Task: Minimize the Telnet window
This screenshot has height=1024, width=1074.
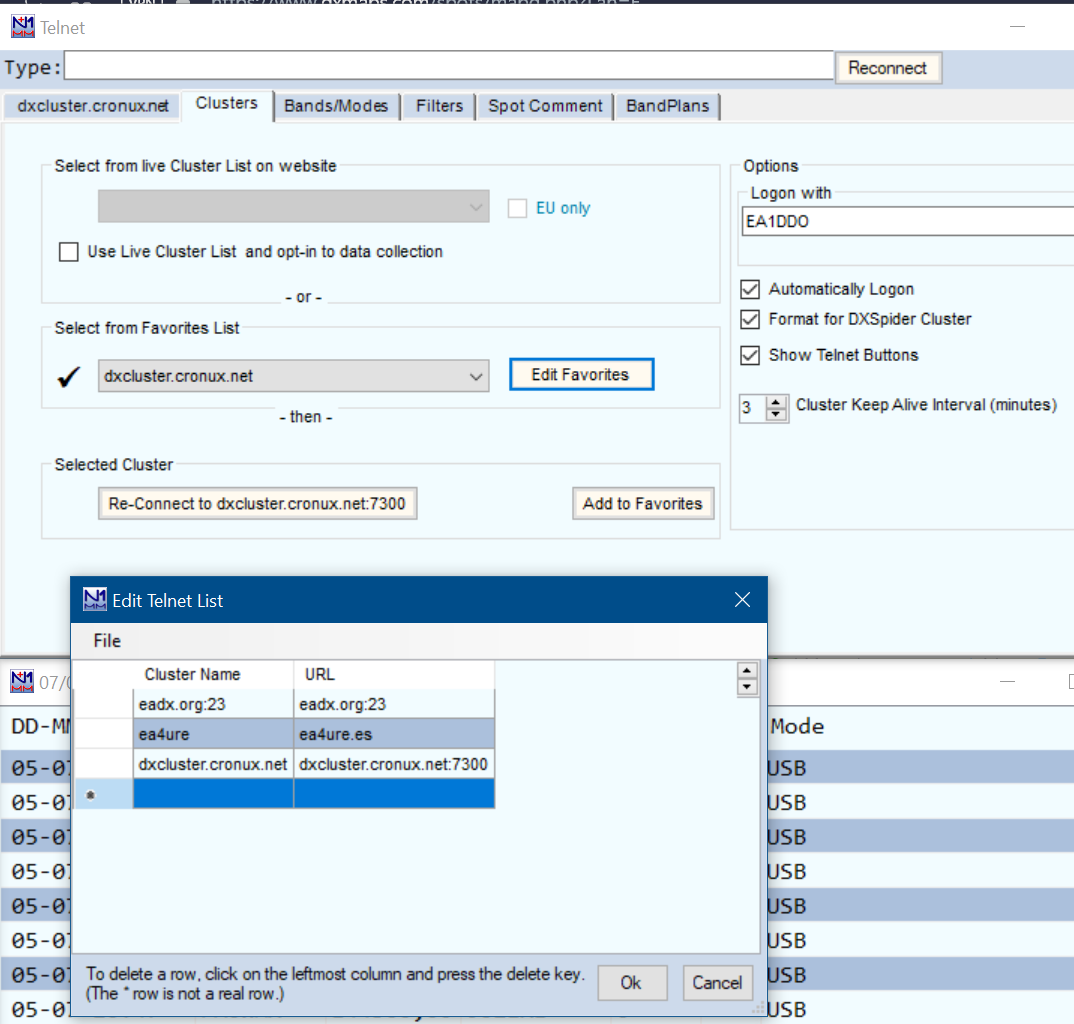Action: pos(1017,27)
